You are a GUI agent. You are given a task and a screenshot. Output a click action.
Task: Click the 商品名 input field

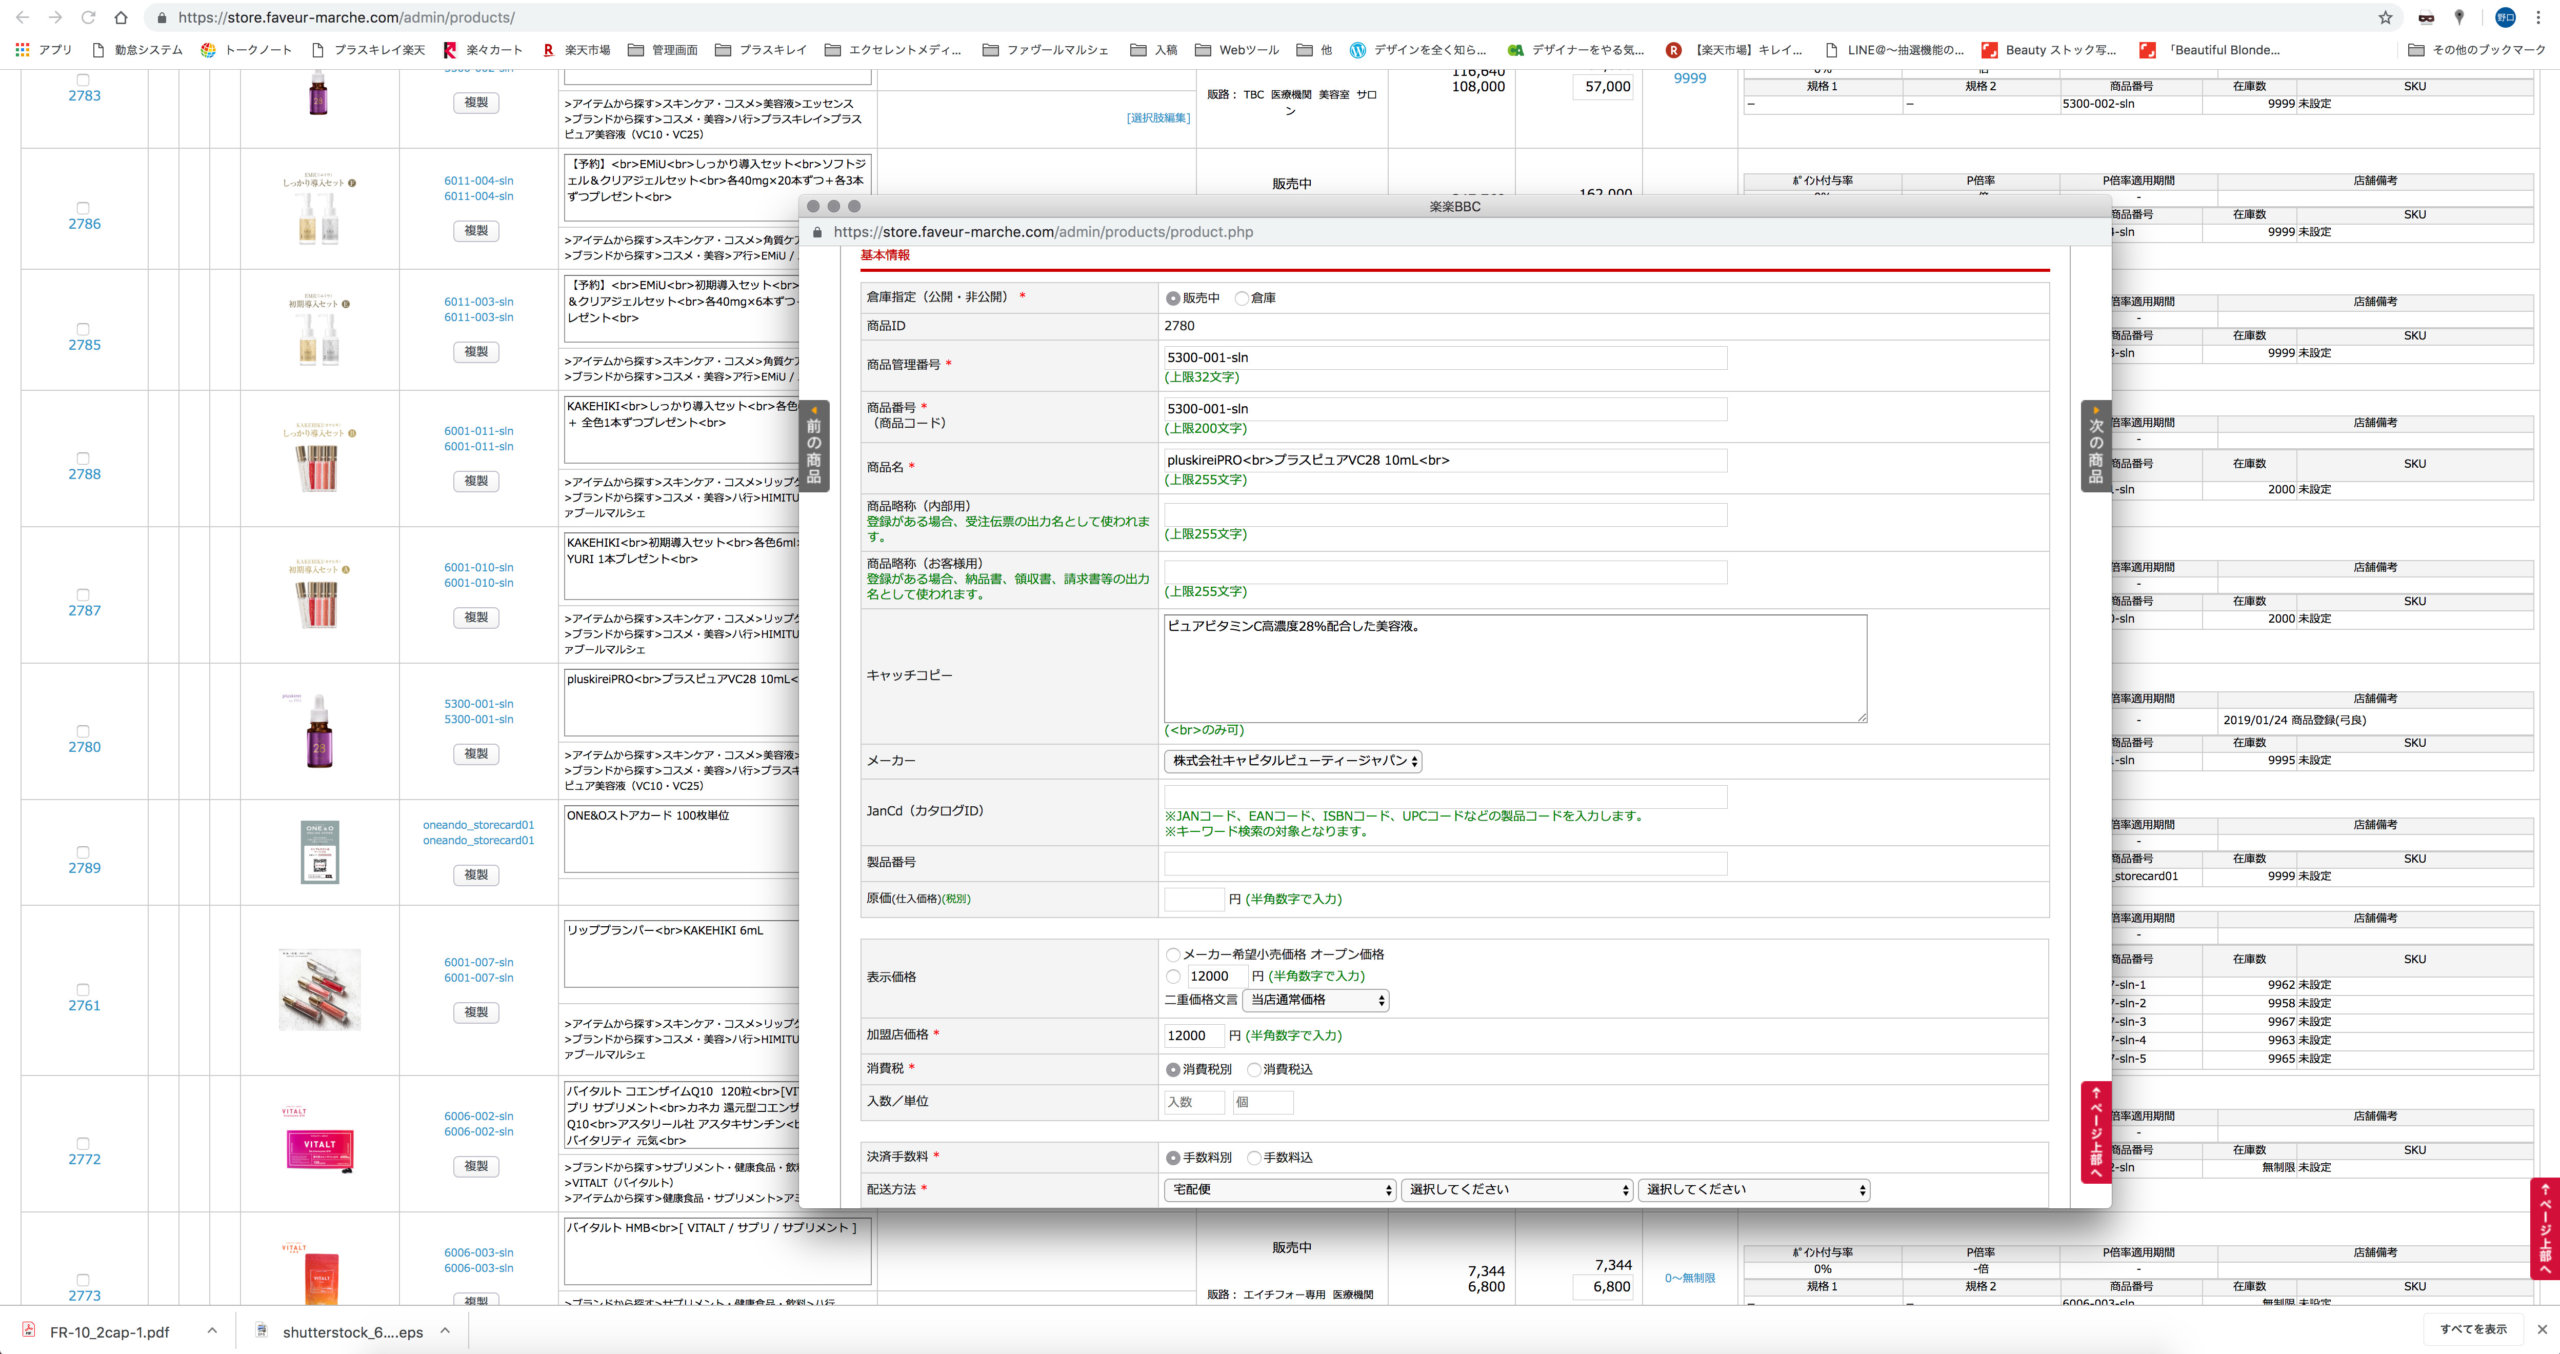1444,460
